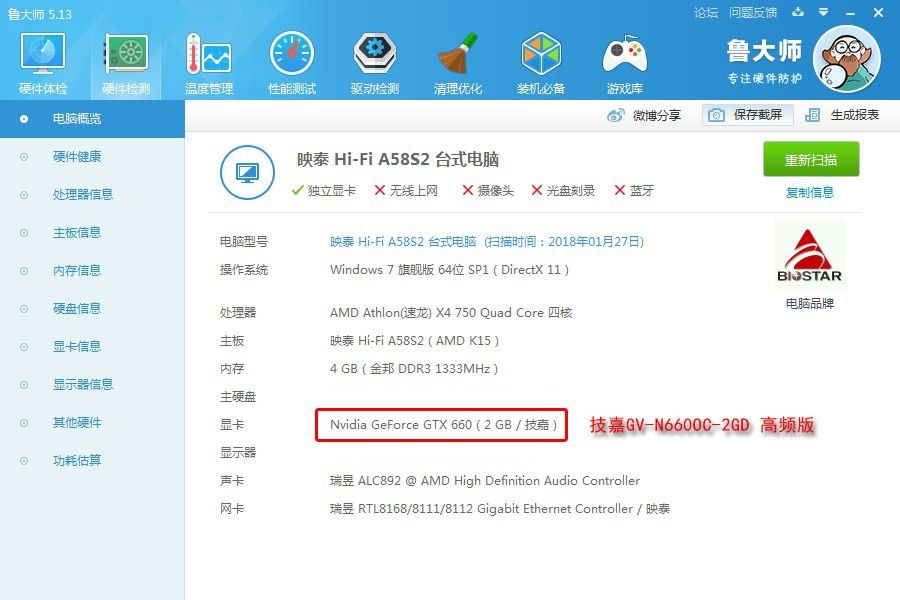Screen dimensions: 900x600
Task: Click 保存截屏 save screenshot button
Action: (x=747, y=115)
